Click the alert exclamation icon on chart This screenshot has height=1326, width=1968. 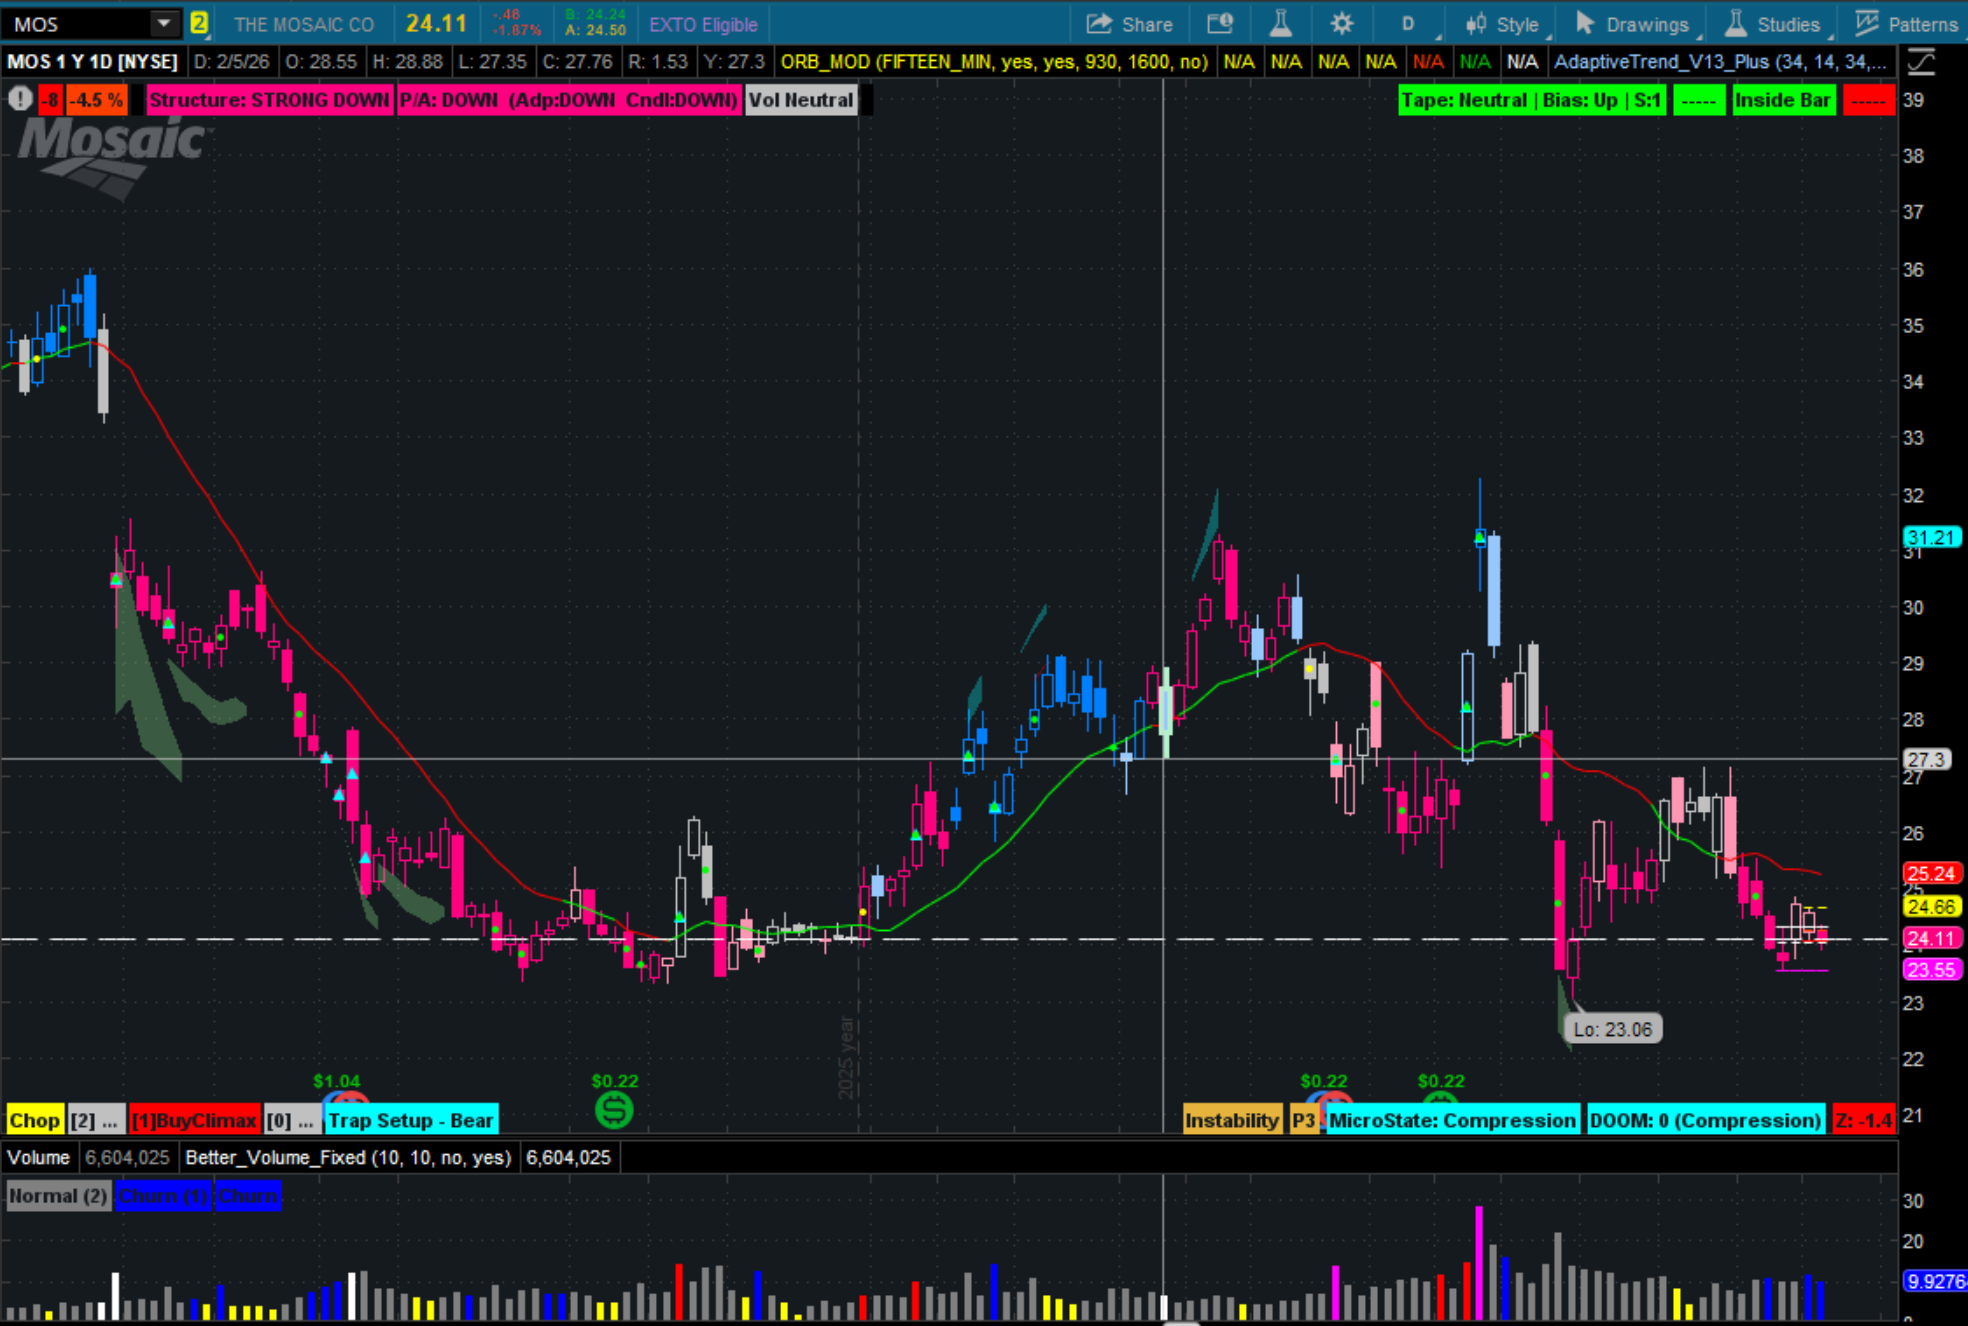tap(19, 99)
